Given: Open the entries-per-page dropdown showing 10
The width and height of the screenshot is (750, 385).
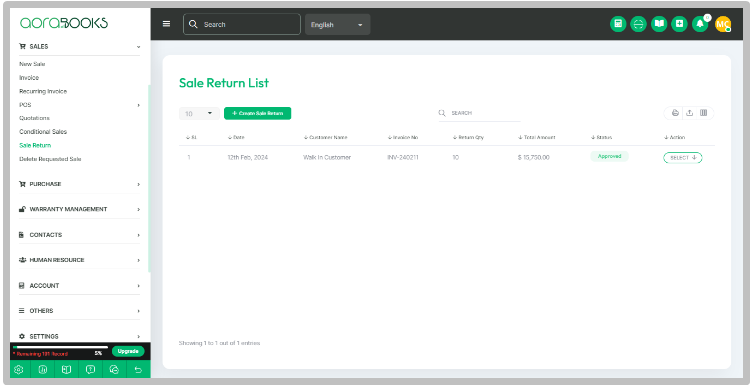Looking at the screenshot, I should [x=199, y=113].
